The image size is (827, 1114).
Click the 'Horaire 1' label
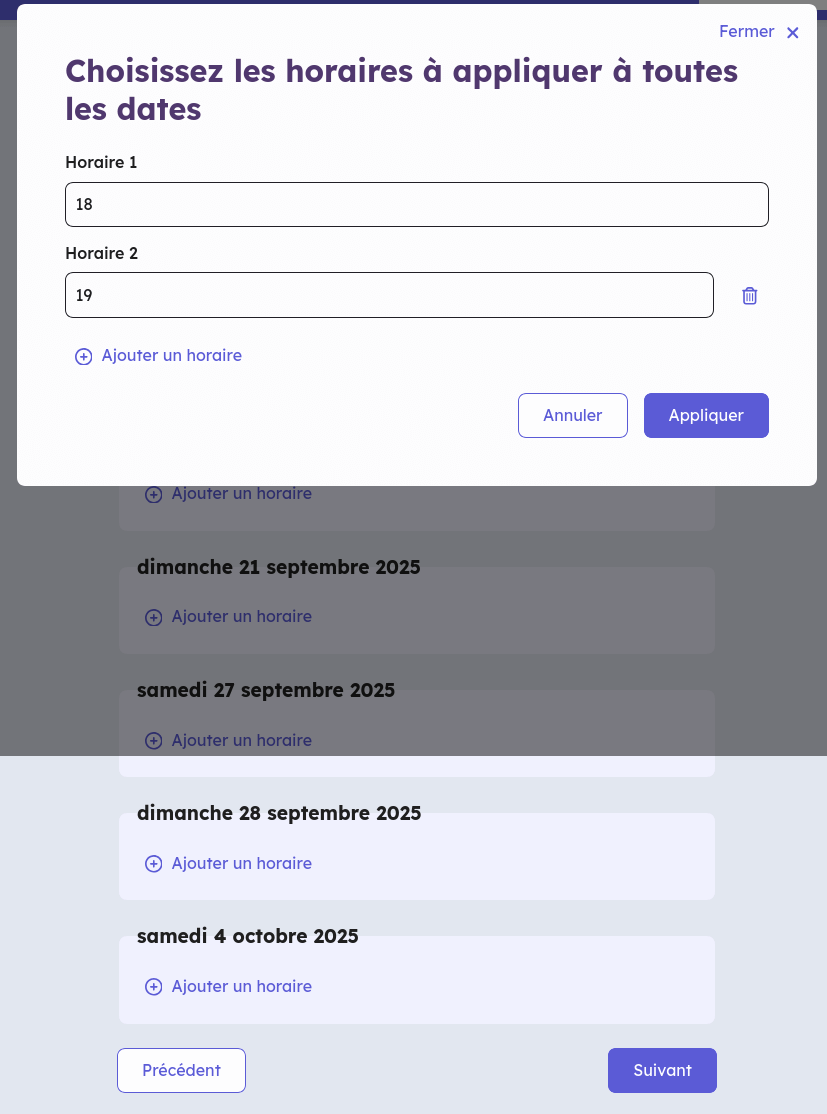pyautogui.click(x=101, y=162)
